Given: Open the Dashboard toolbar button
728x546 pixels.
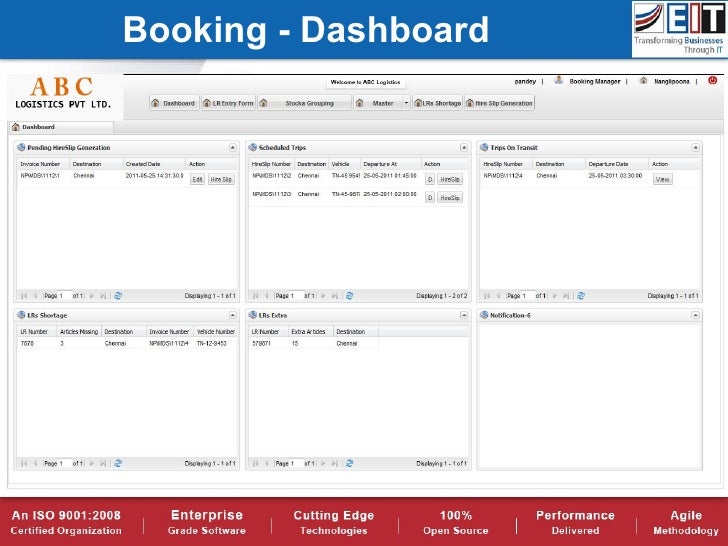Looking at the screenshot, I should tap(175, 103).
